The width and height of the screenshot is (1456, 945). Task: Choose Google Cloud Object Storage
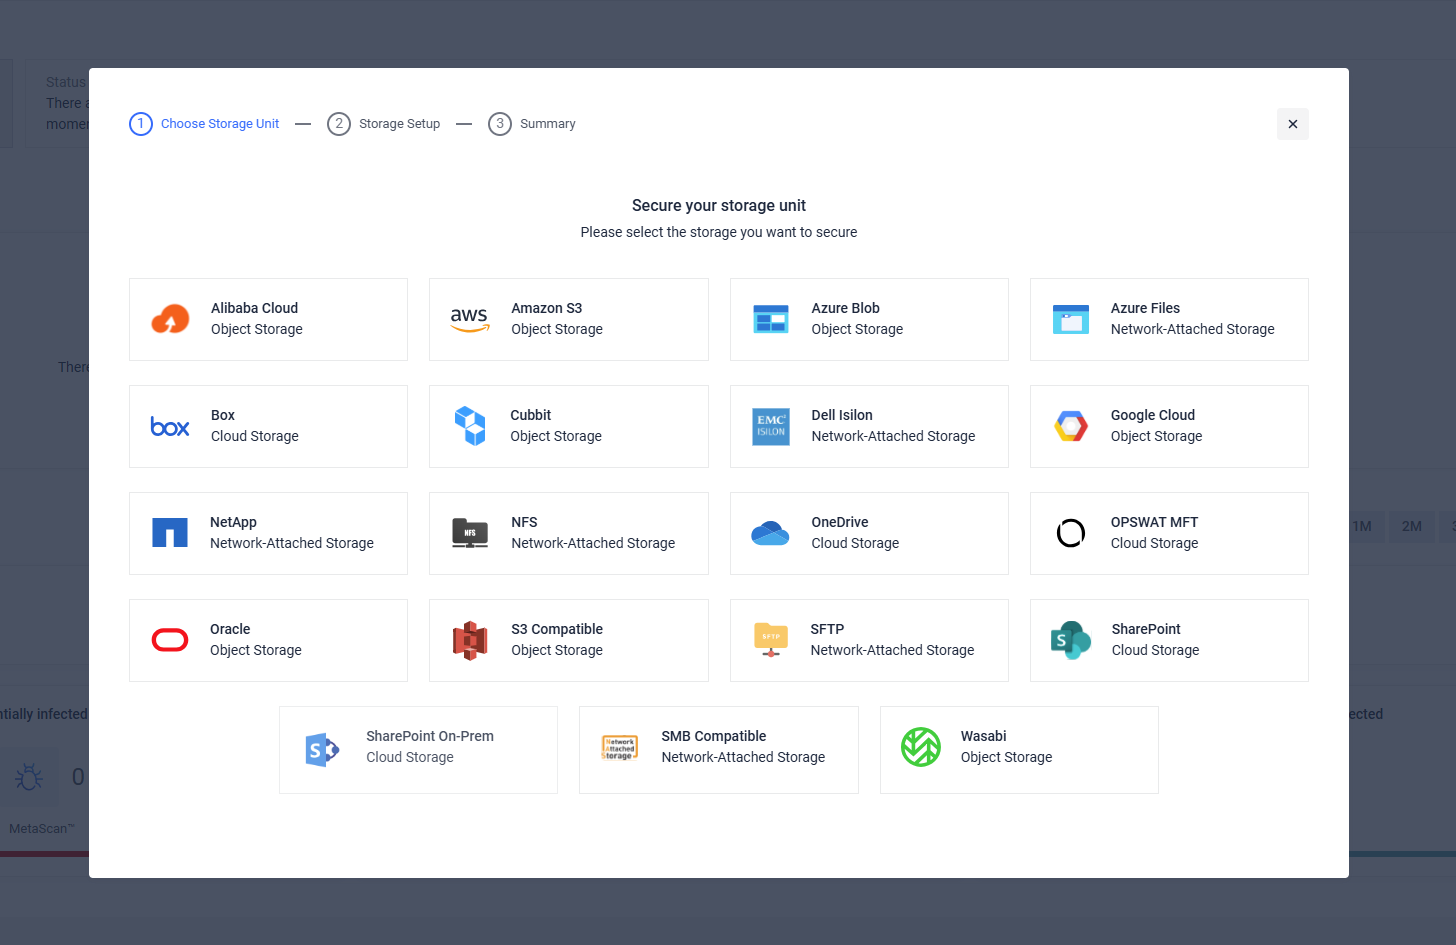coord(1169,426)
